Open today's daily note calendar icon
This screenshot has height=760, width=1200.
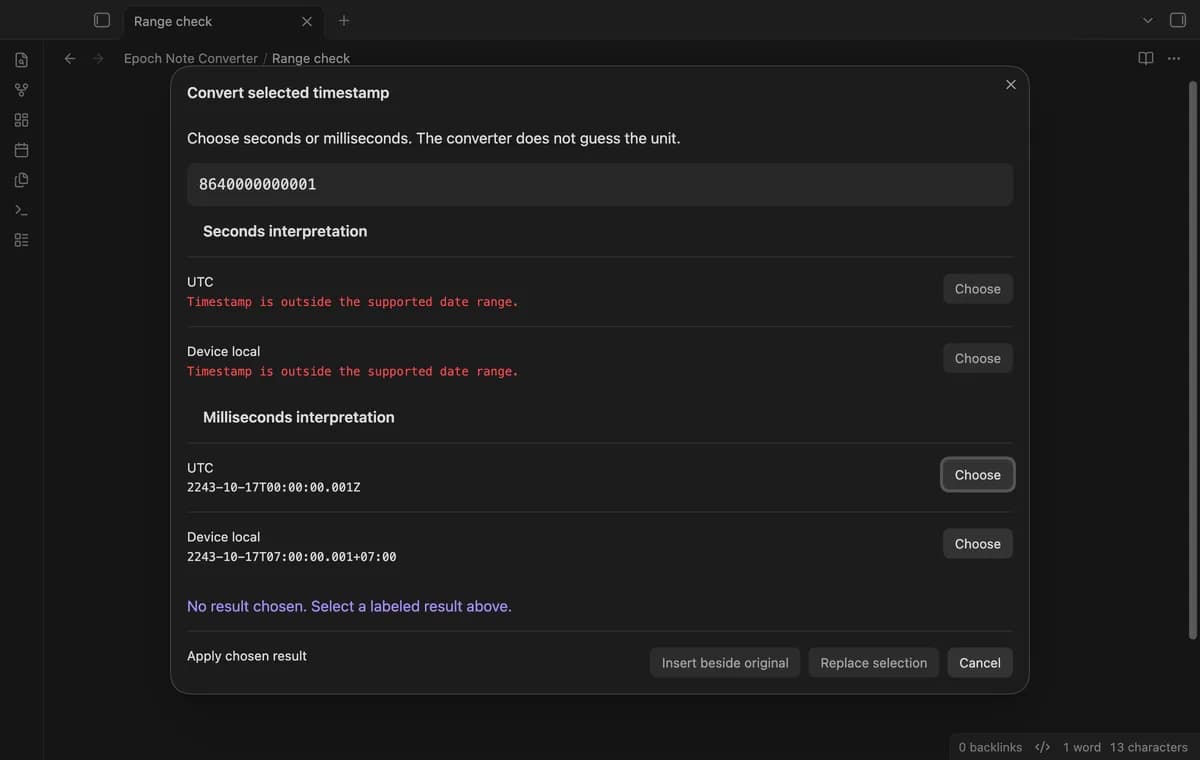click(x=21, y=150)
